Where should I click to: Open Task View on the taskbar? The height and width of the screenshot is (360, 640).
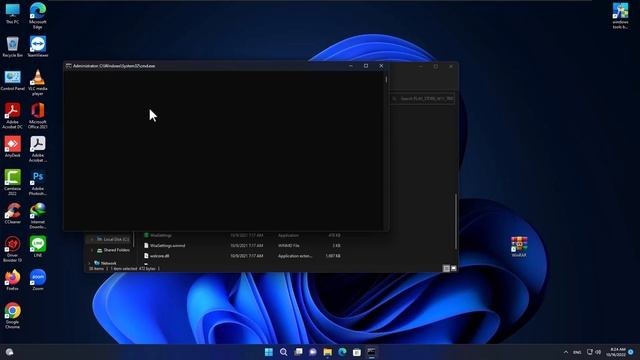click(298, 352)
